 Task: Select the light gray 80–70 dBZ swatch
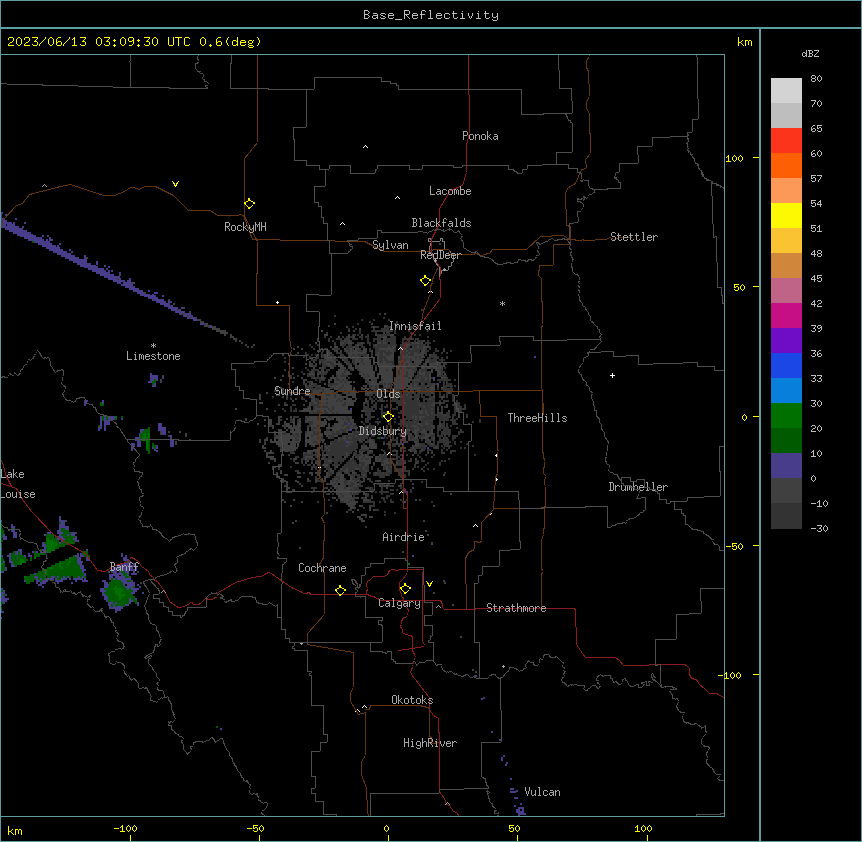(786, 91)
